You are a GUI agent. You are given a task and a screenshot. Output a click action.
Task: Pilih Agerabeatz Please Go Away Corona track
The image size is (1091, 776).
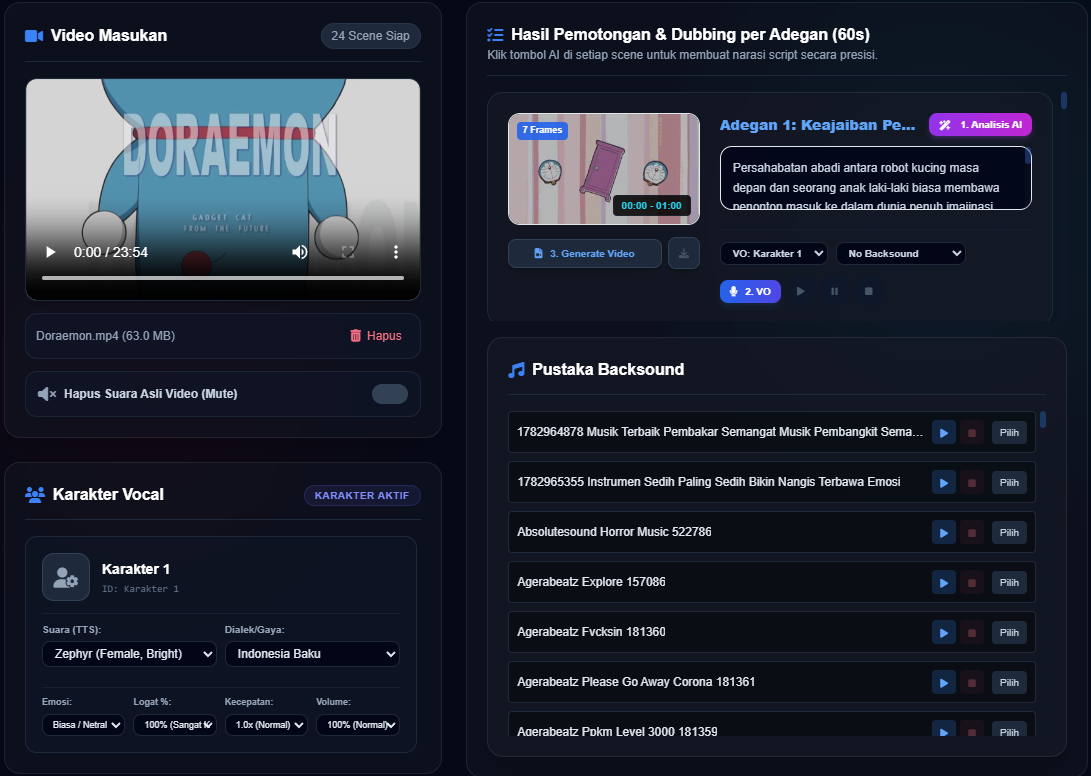[1009, 683]
